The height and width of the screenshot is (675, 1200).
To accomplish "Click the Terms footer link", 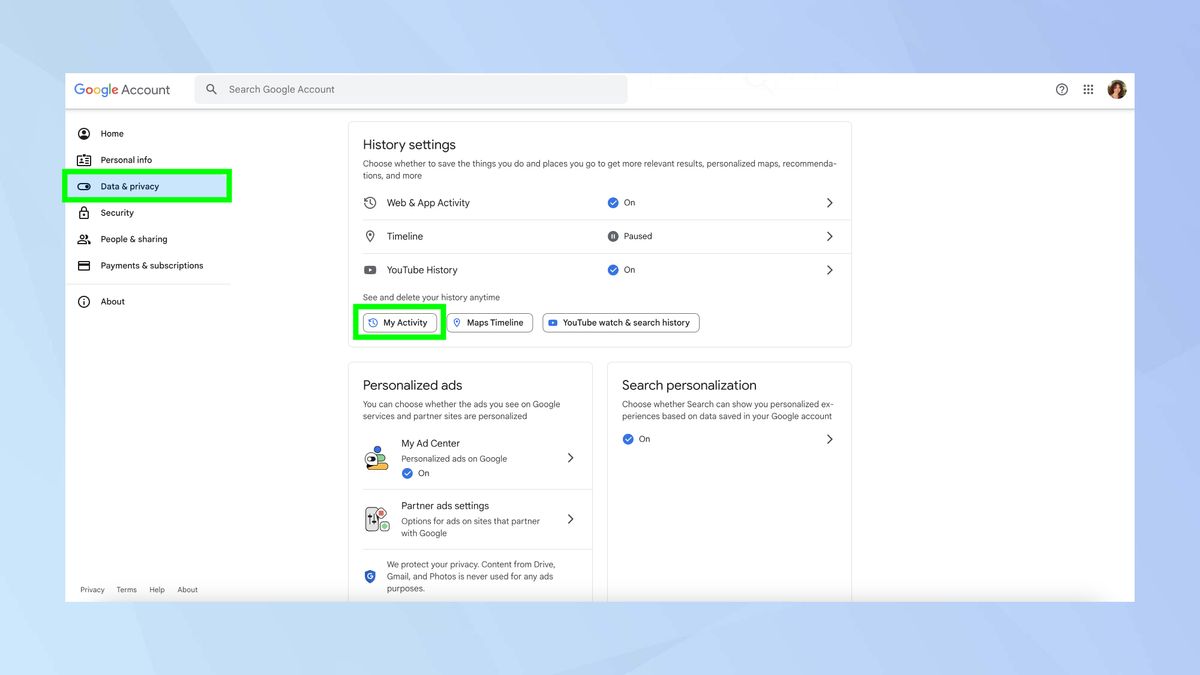I will pos(126,589).
